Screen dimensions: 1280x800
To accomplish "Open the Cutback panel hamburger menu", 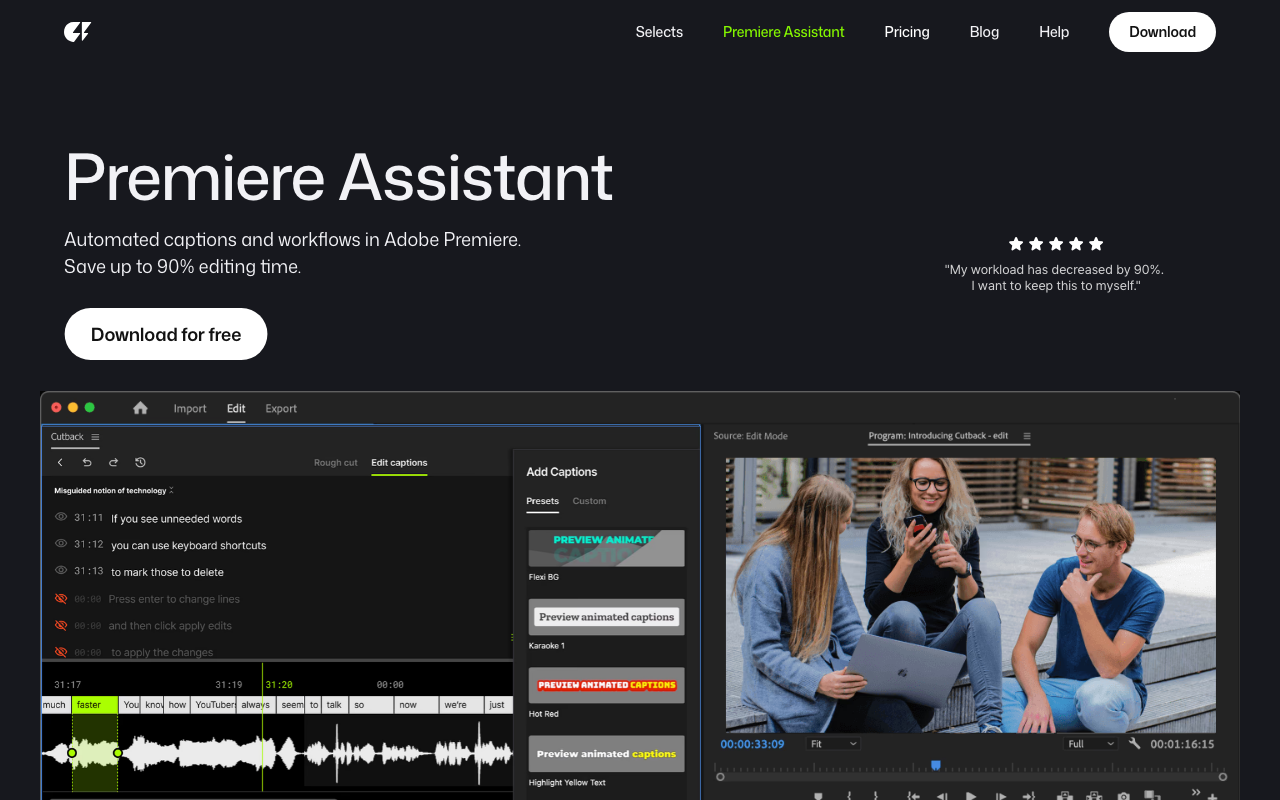I will (95, 437).
